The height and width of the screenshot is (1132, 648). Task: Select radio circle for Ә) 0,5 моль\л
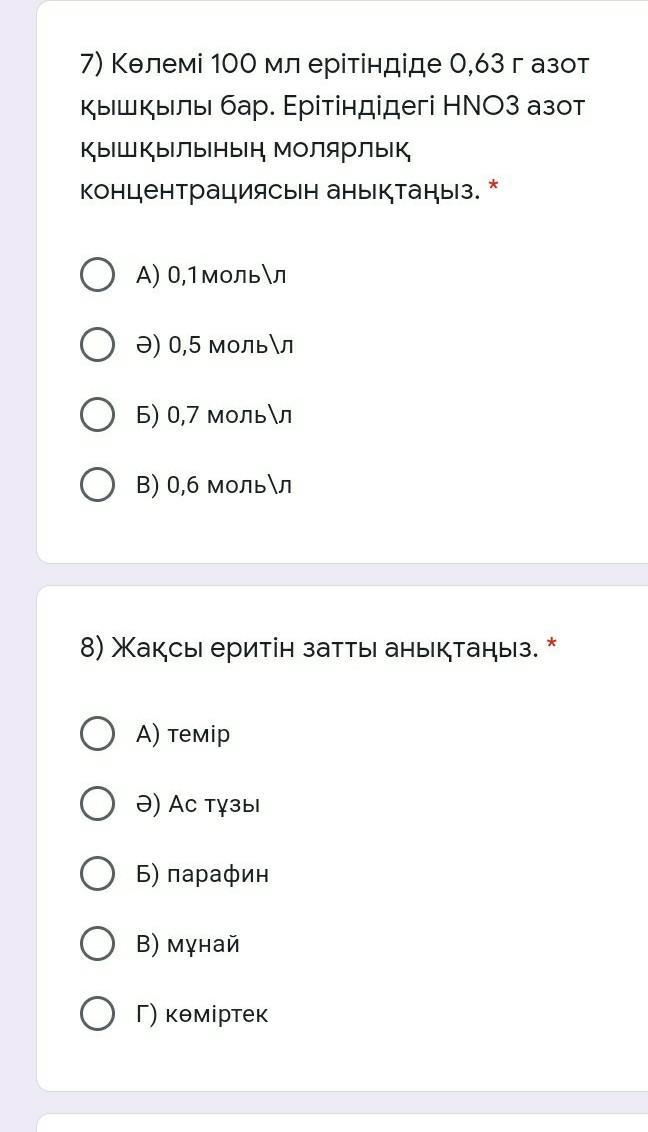97,345
